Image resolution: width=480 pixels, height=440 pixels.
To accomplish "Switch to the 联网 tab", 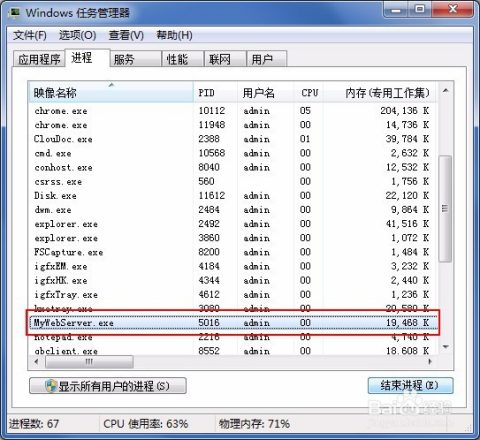I will [225, 59].
